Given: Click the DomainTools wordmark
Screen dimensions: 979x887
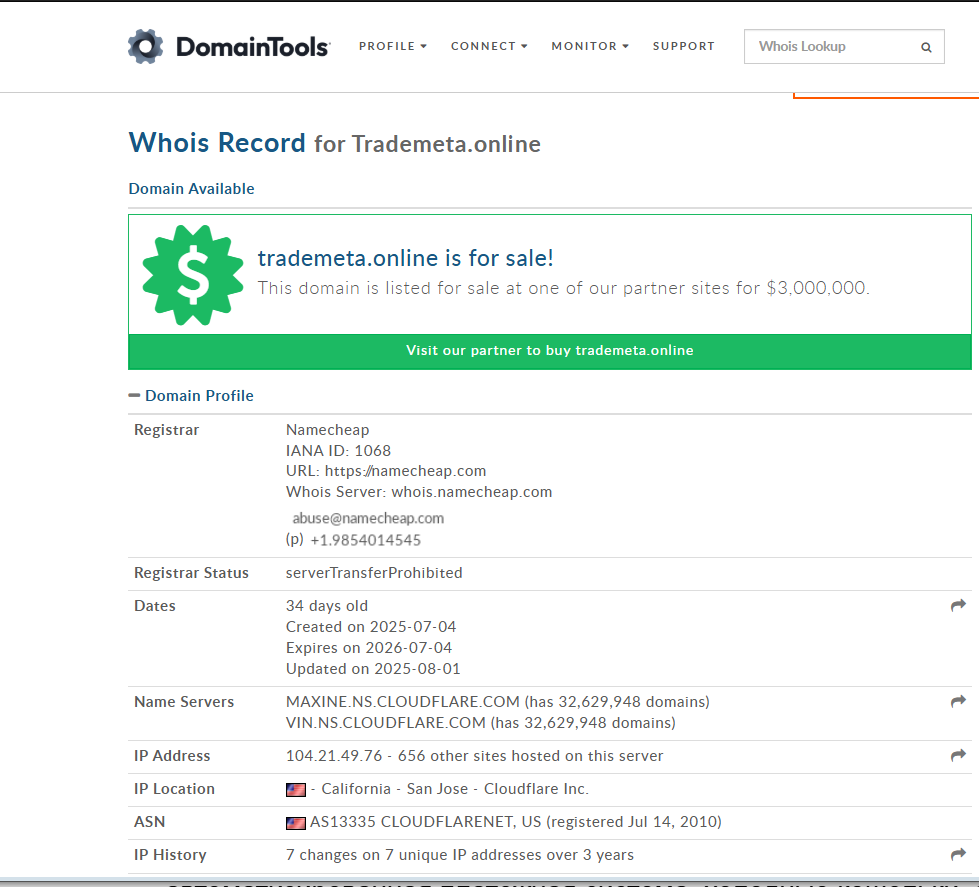Looking at the screenshot, I should click(253, 47).
